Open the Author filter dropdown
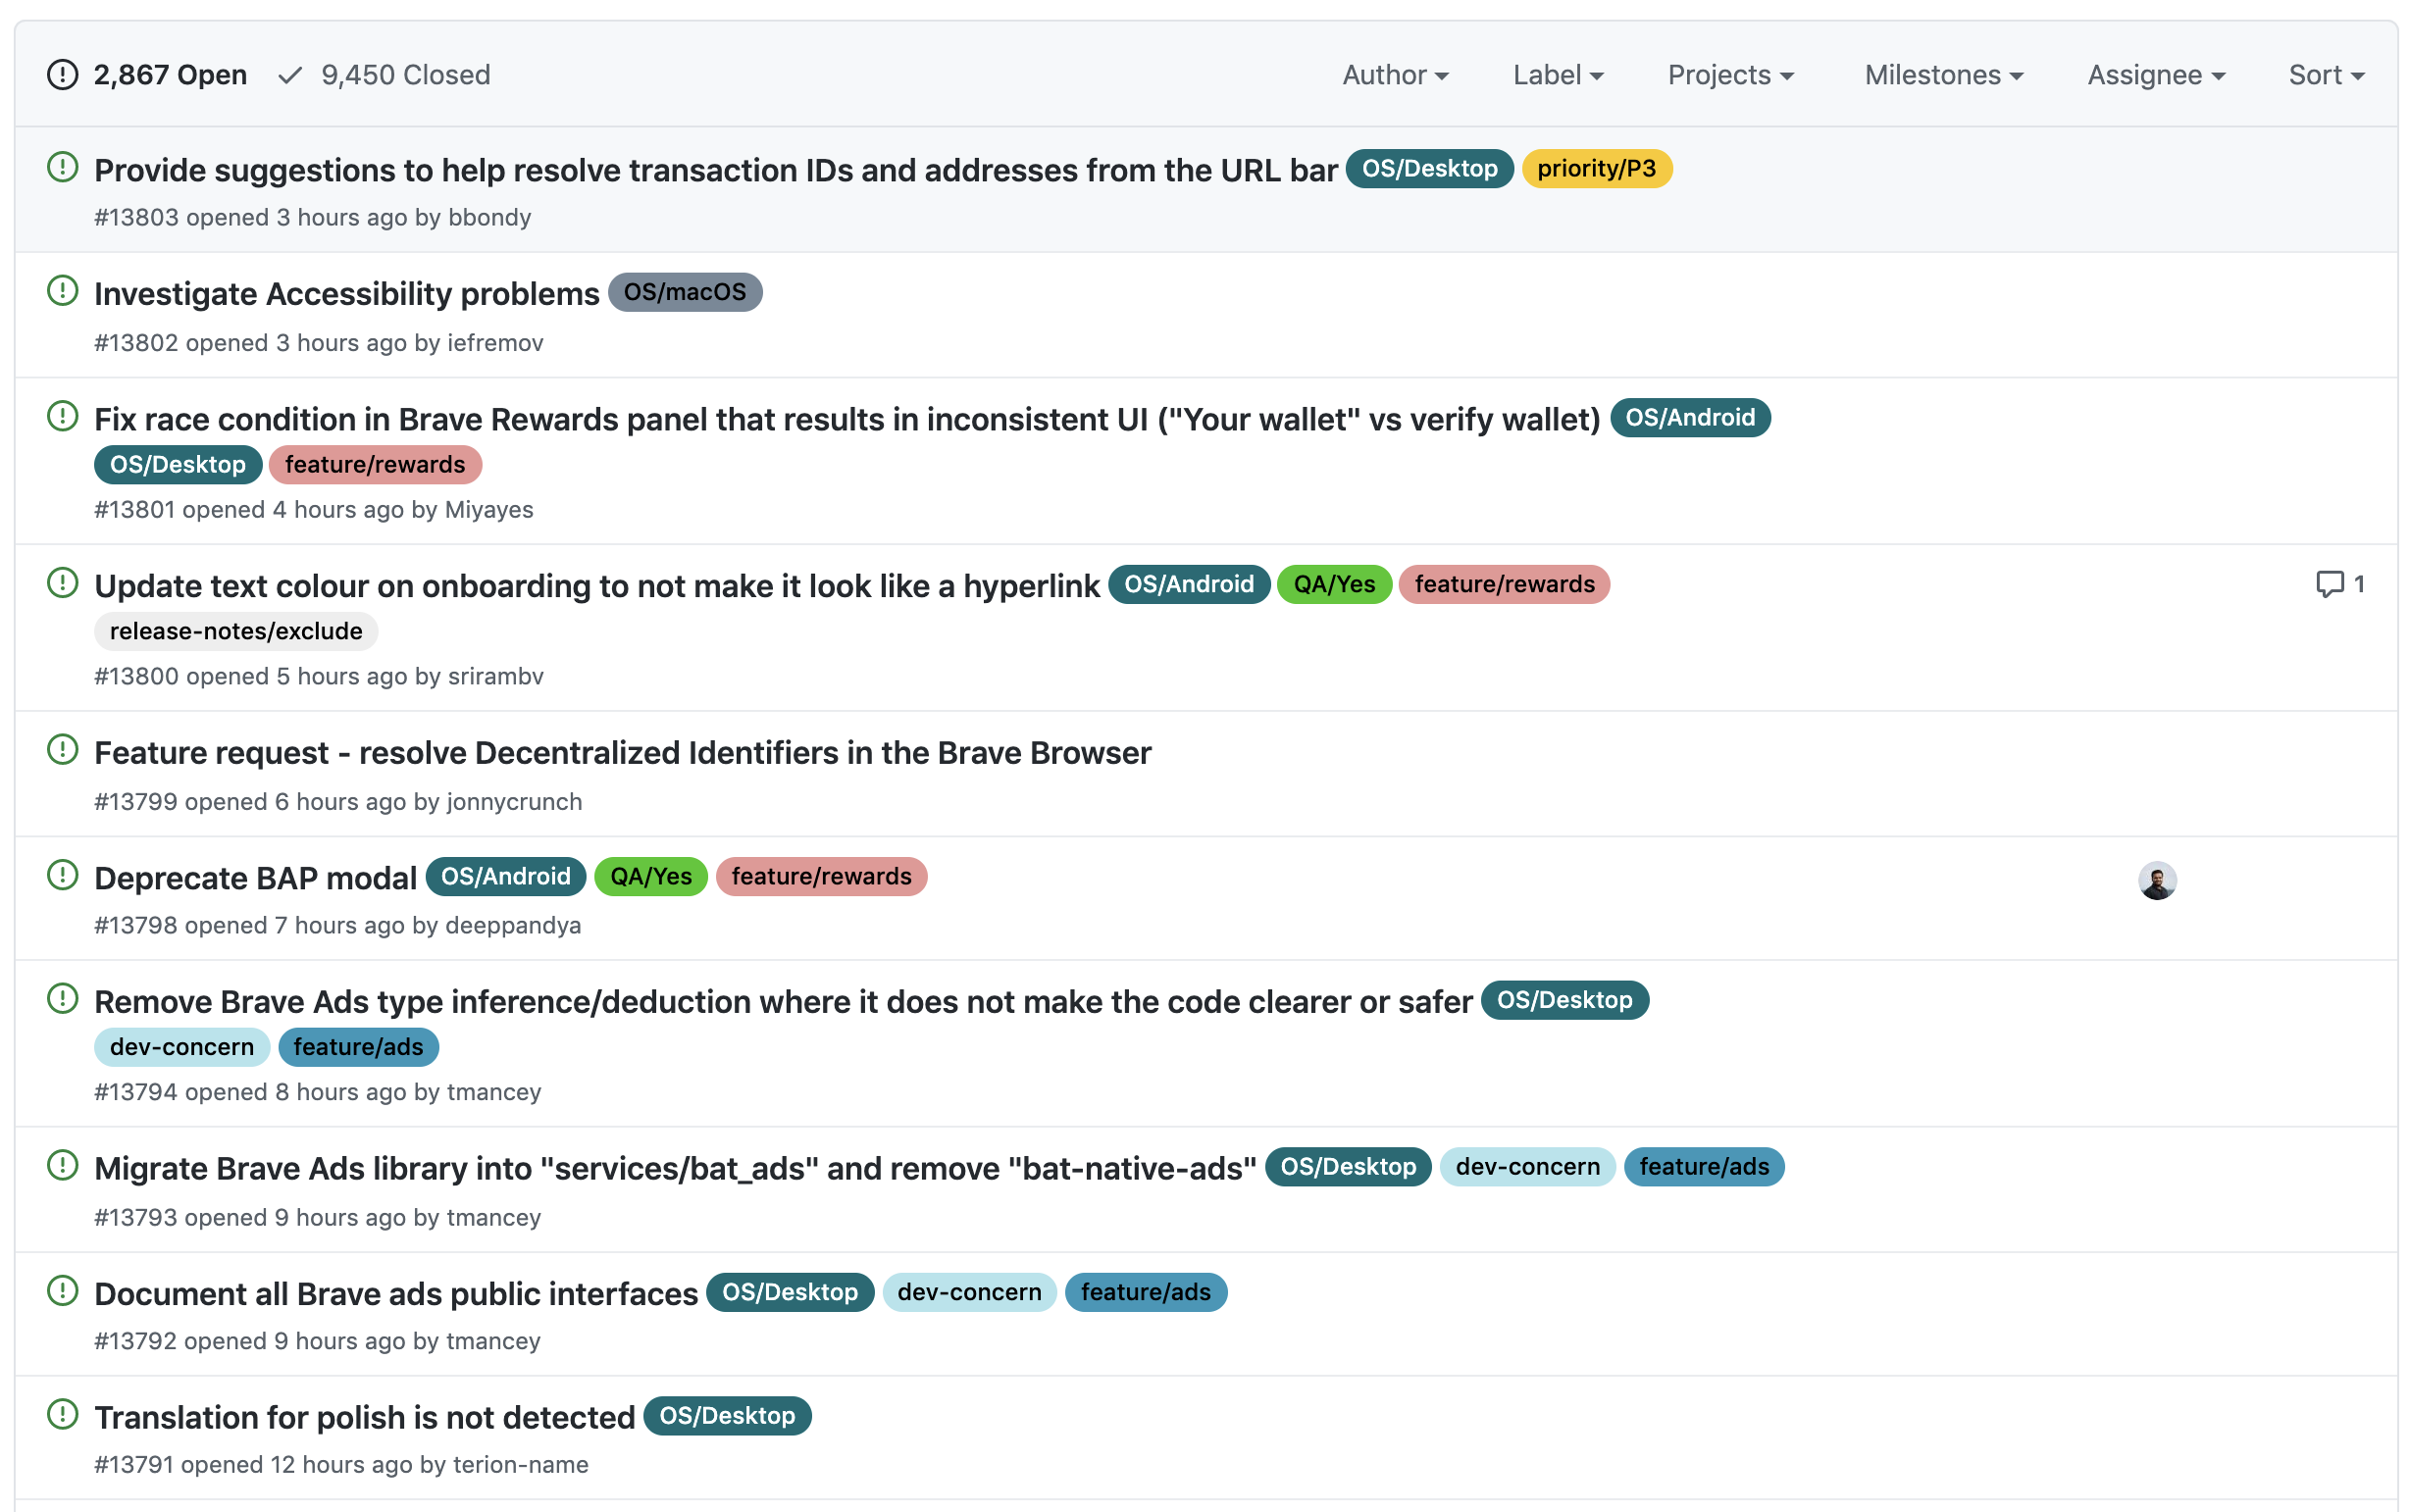The image size is (2409, 1512). pos(1394,75)
